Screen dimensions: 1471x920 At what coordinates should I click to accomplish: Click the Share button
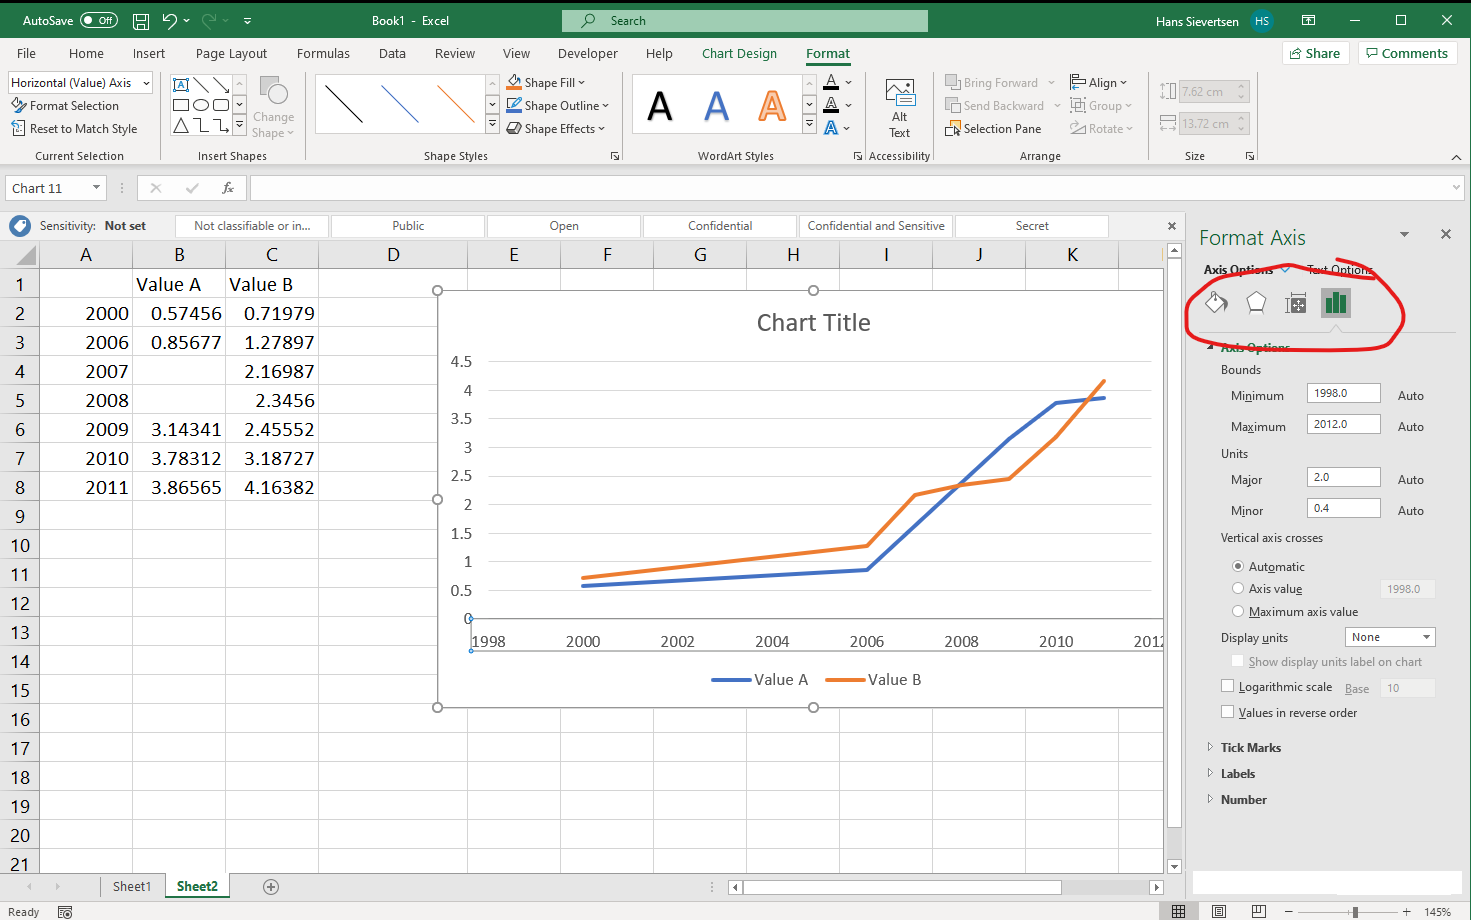pyautogui.click(x=1316, y=54)
